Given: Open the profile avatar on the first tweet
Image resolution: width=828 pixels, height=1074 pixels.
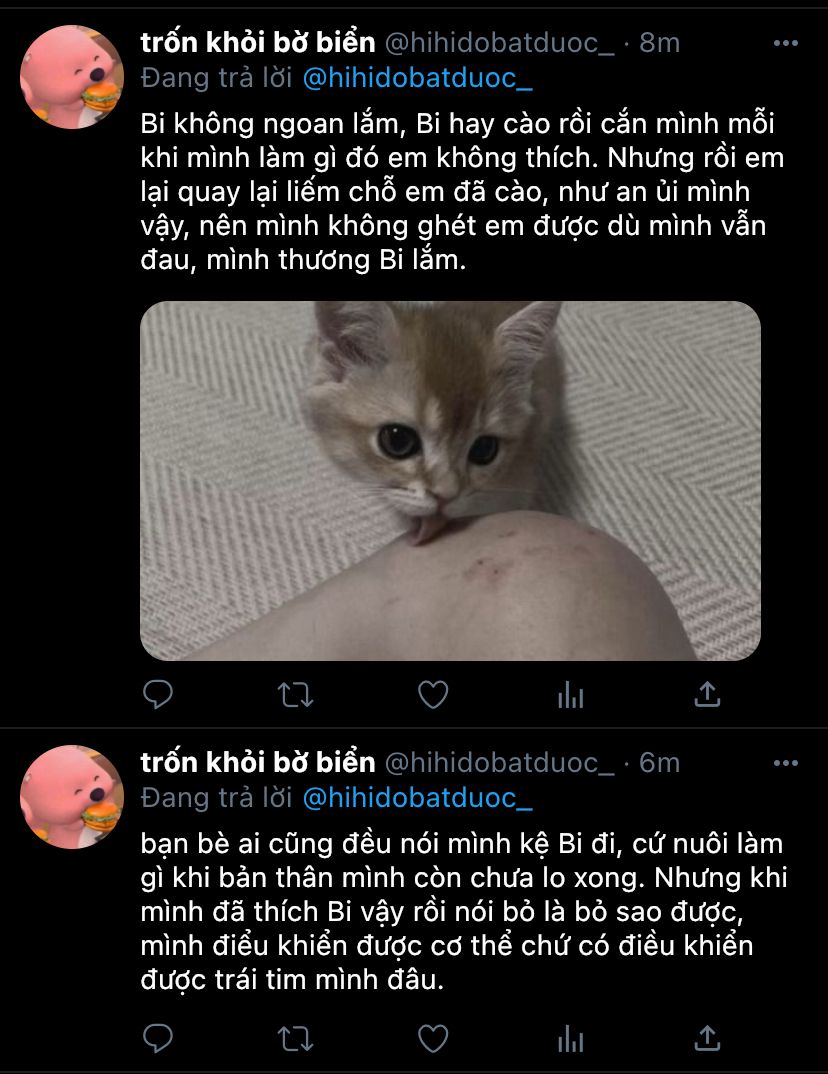Looking at the screenshot, I should [72, 77].
